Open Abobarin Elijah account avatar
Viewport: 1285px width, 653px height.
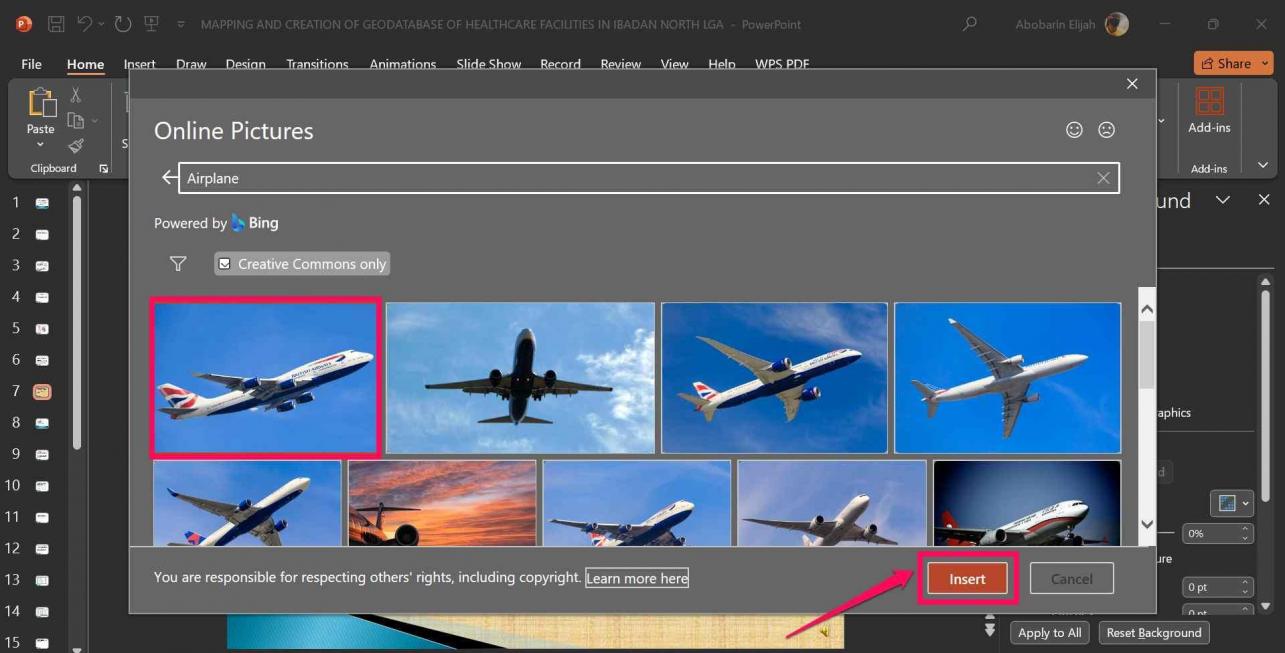[x=1116, y=24]
